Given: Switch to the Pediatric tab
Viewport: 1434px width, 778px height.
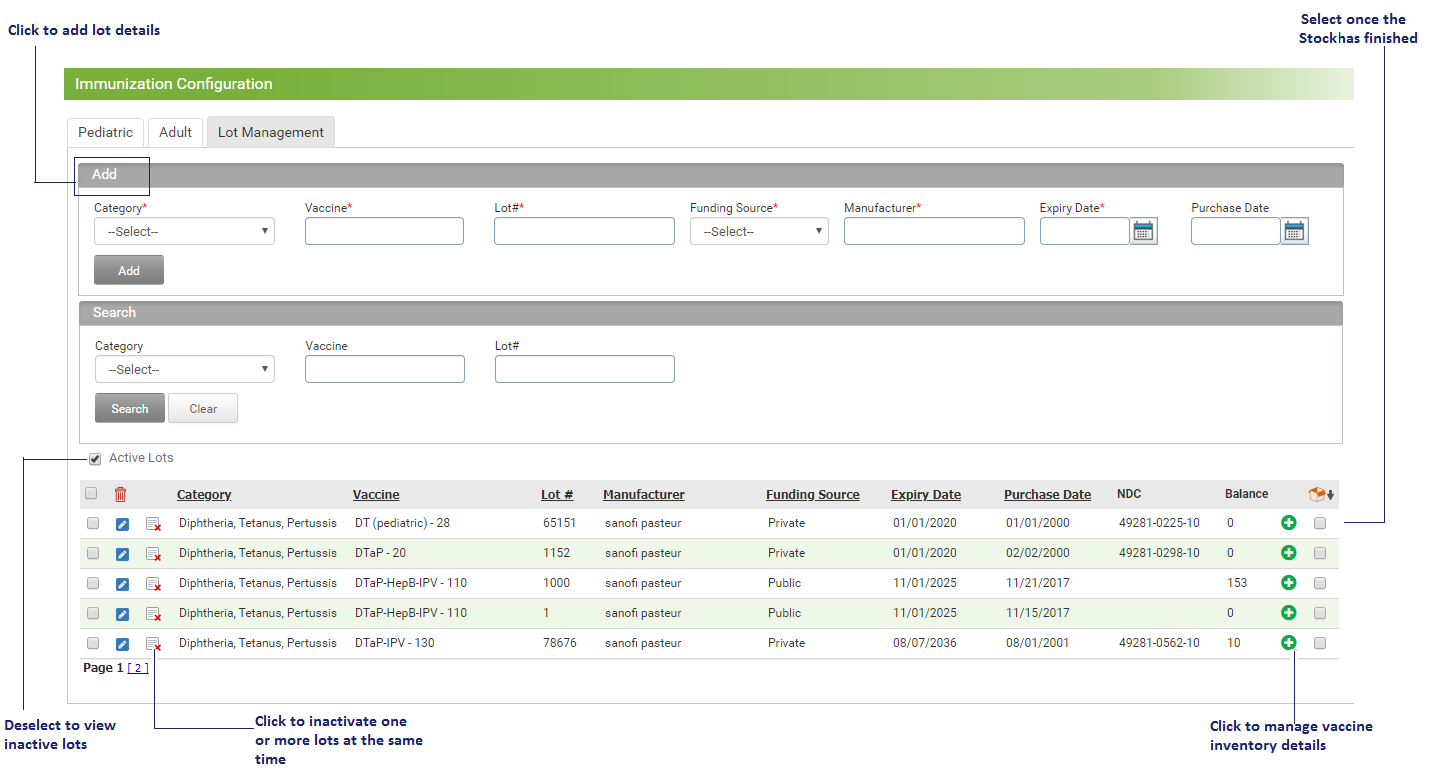Looking at the screenshot, I should click(105, 132).
